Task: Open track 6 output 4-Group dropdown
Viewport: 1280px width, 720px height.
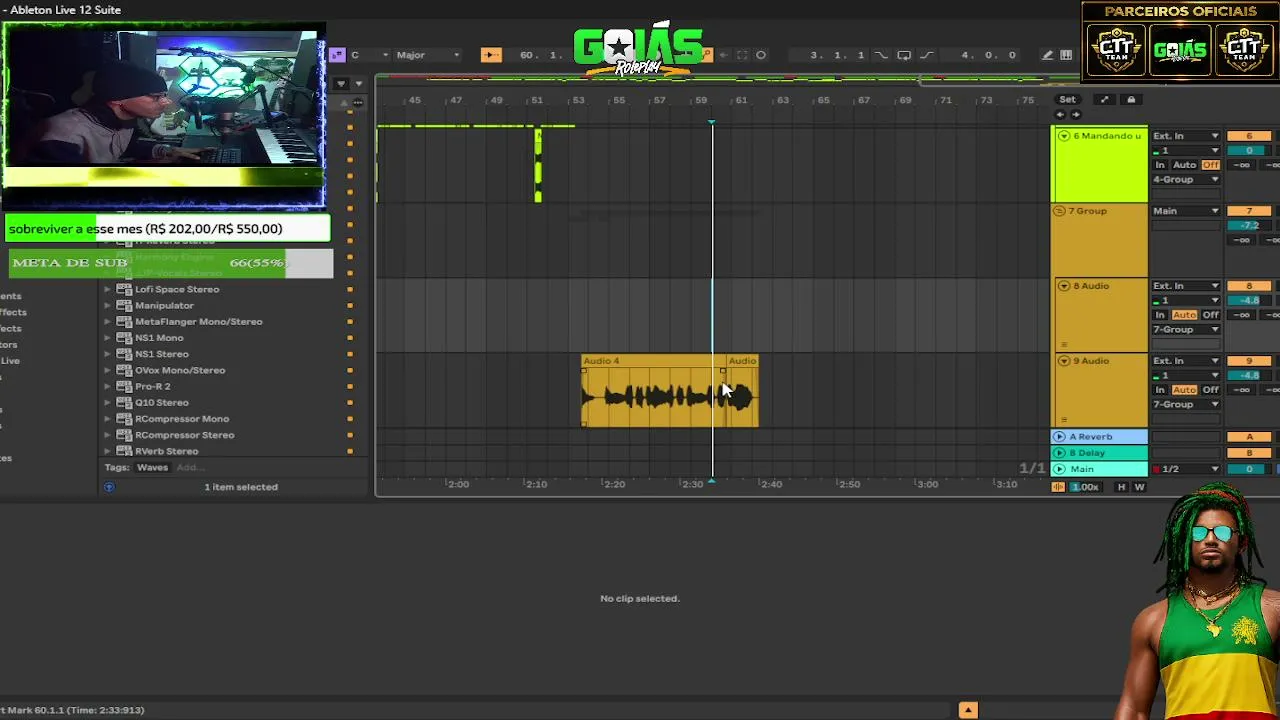Action: [1186, 180]
